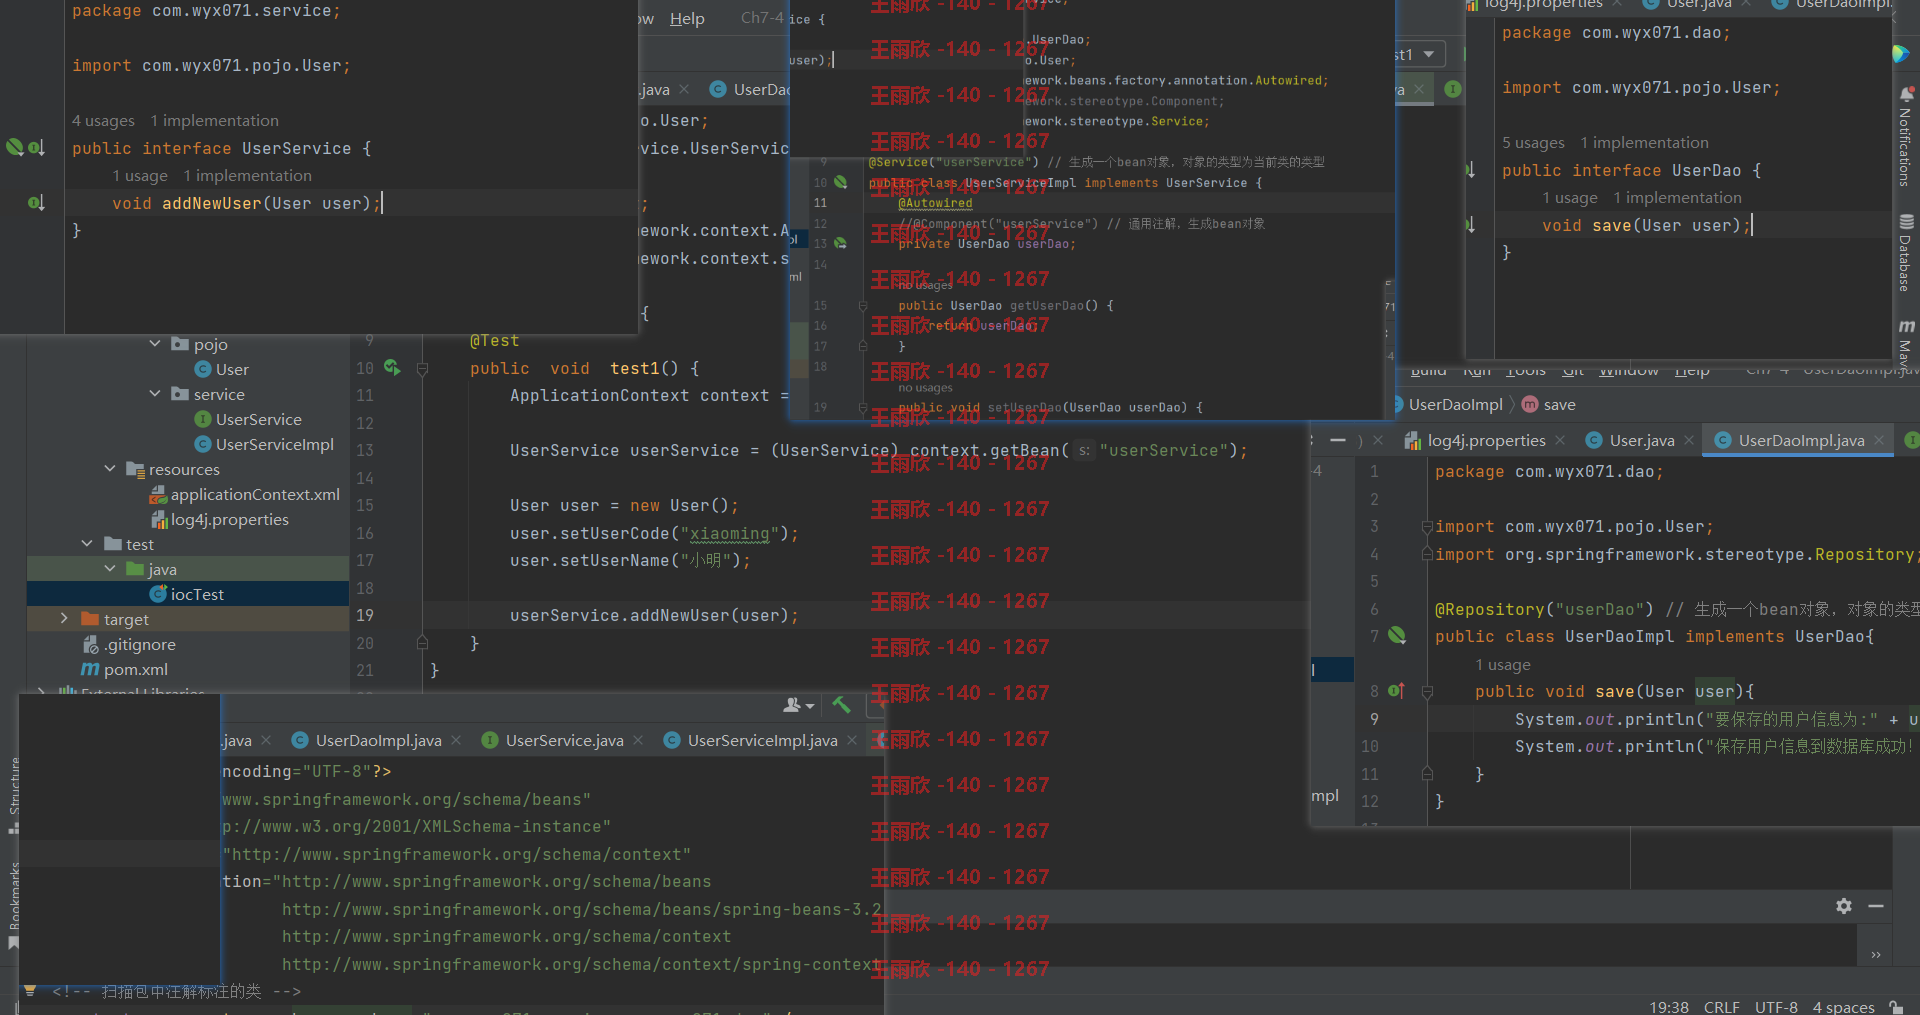This screenshot has height=1015, width=1920.
Task: Click Spring gutter icon at line 10 UserServiceImpl
Action: click(840, 182)
